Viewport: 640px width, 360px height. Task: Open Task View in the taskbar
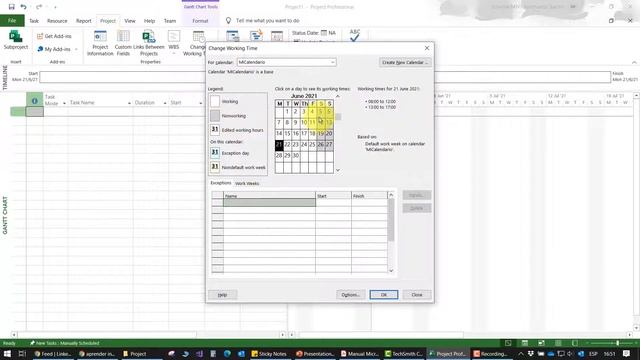pos(22,353)
